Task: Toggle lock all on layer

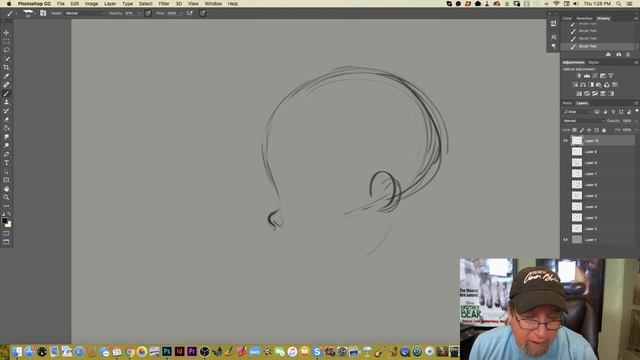Action: pyautogui.click(x=604, y=130)
